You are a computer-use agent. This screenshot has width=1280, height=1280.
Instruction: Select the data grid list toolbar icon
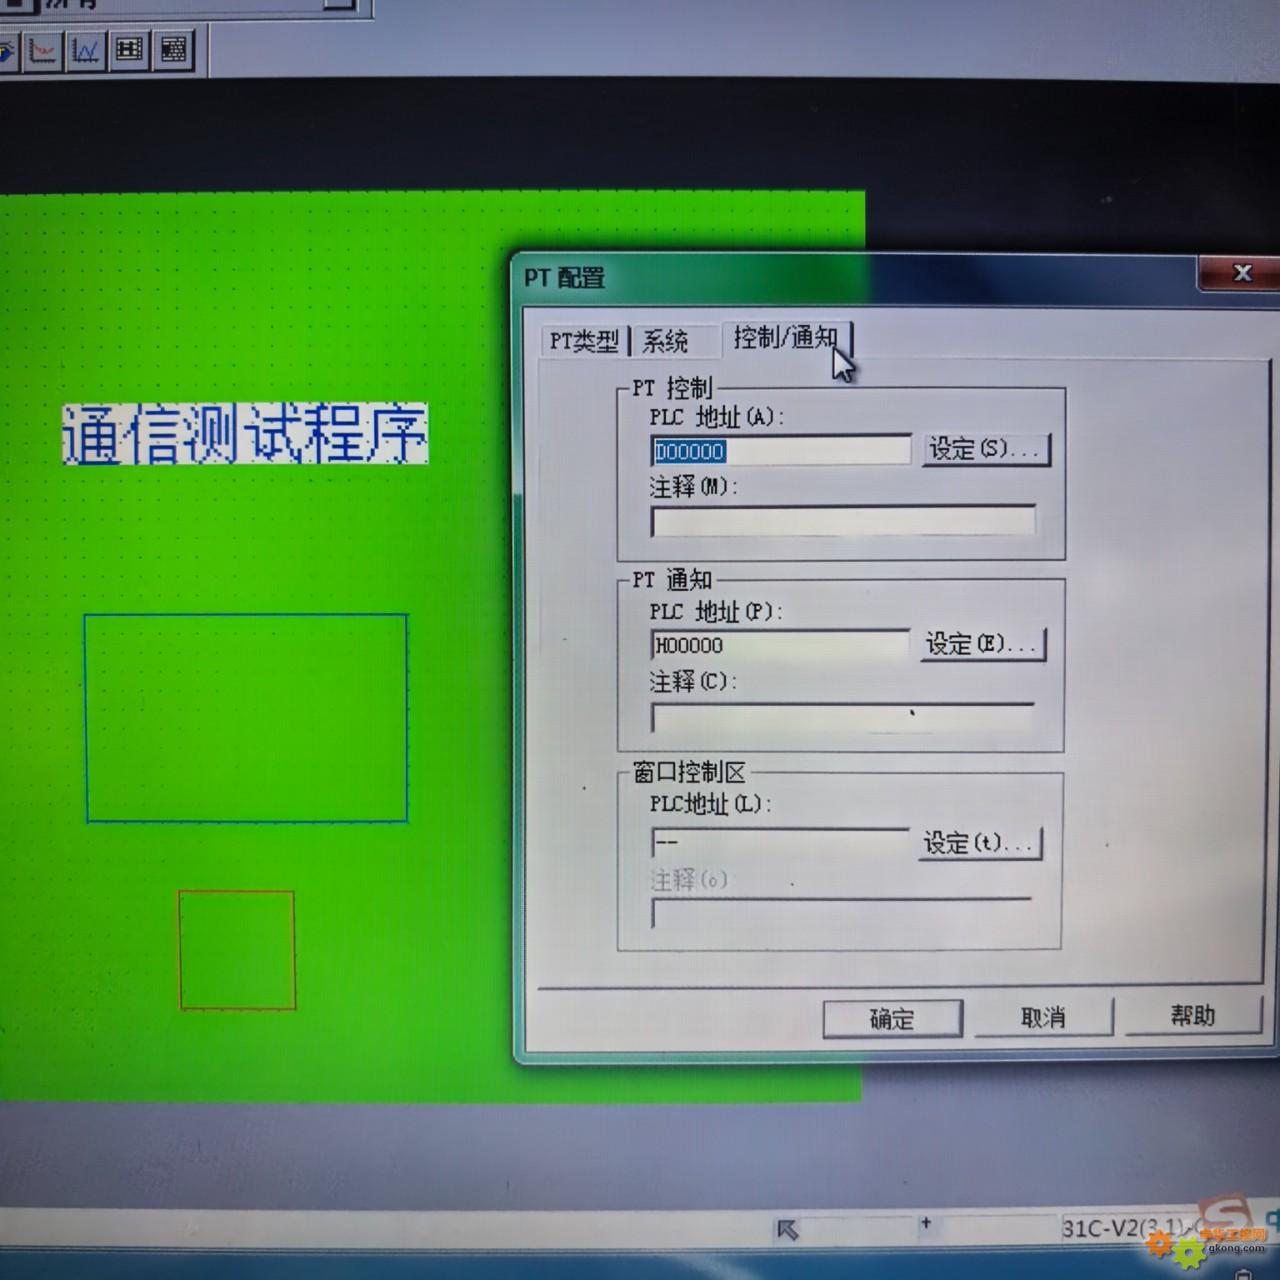(174, 50)
